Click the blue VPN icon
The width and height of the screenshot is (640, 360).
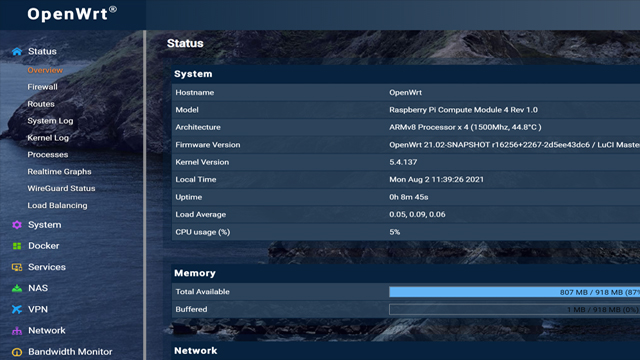point(17,309)
